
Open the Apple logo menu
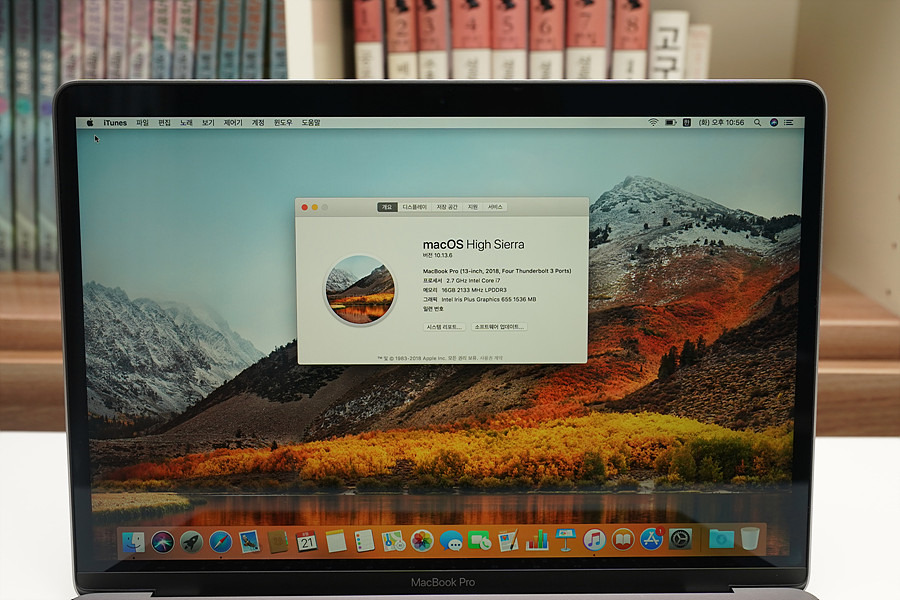click(90, 122)
